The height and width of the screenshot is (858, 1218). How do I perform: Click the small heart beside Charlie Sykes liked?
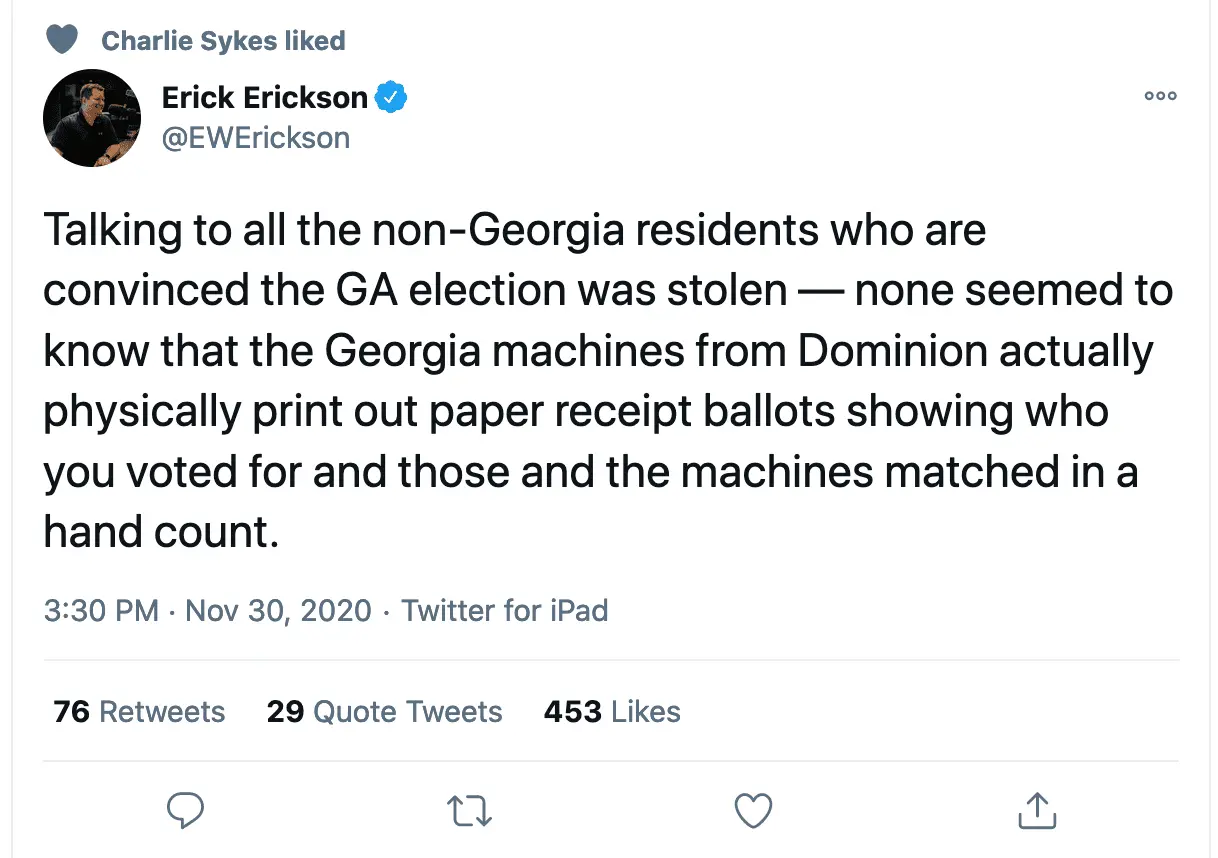[62, 40]
